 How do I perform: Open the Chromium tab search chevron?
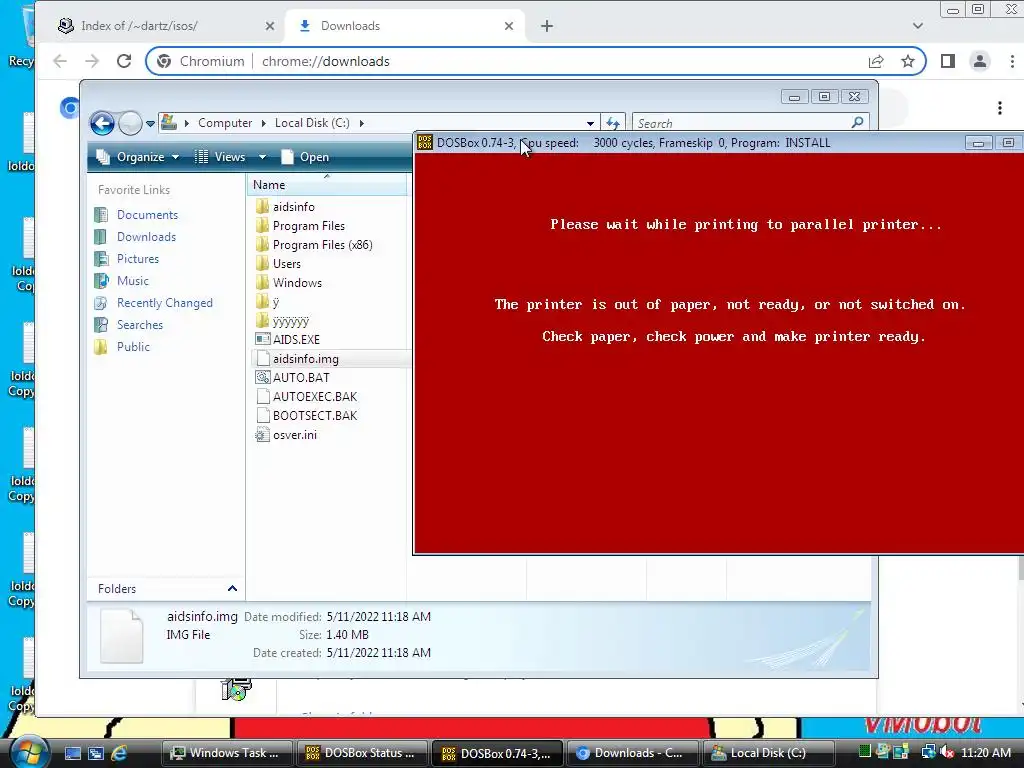click(918, 26)
